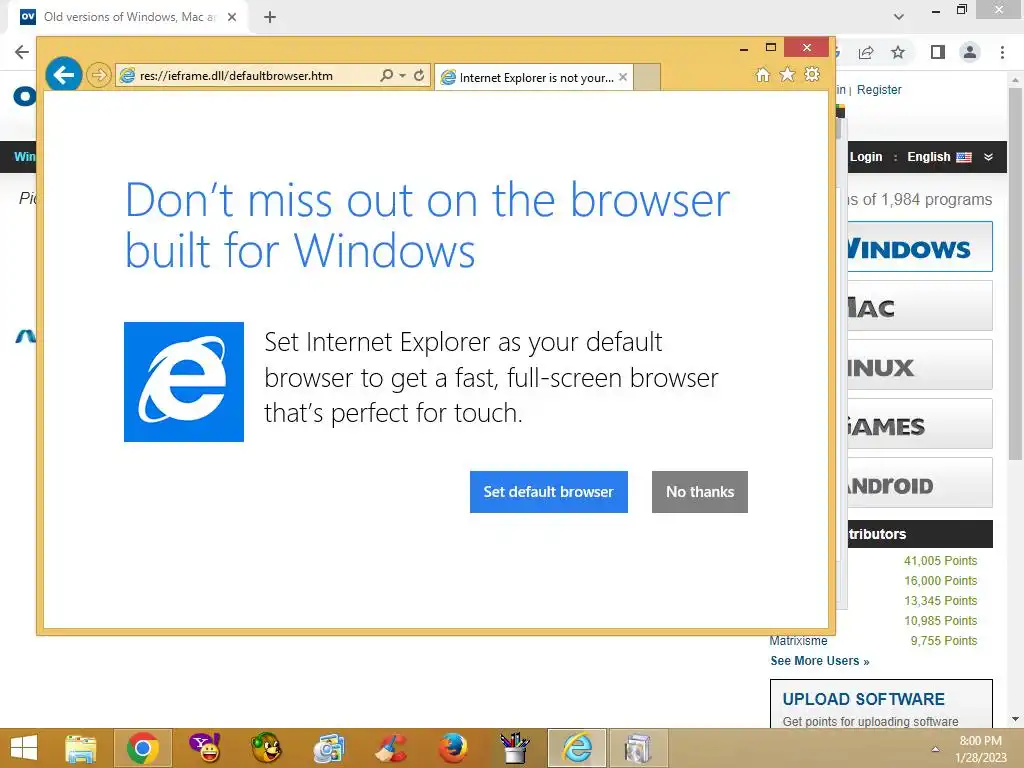Image resolution: width=1024 pixels, height=768 pixels.
Task: Click the scrollbar down arrow in Chrome
Action: [x=1015, y=719]
